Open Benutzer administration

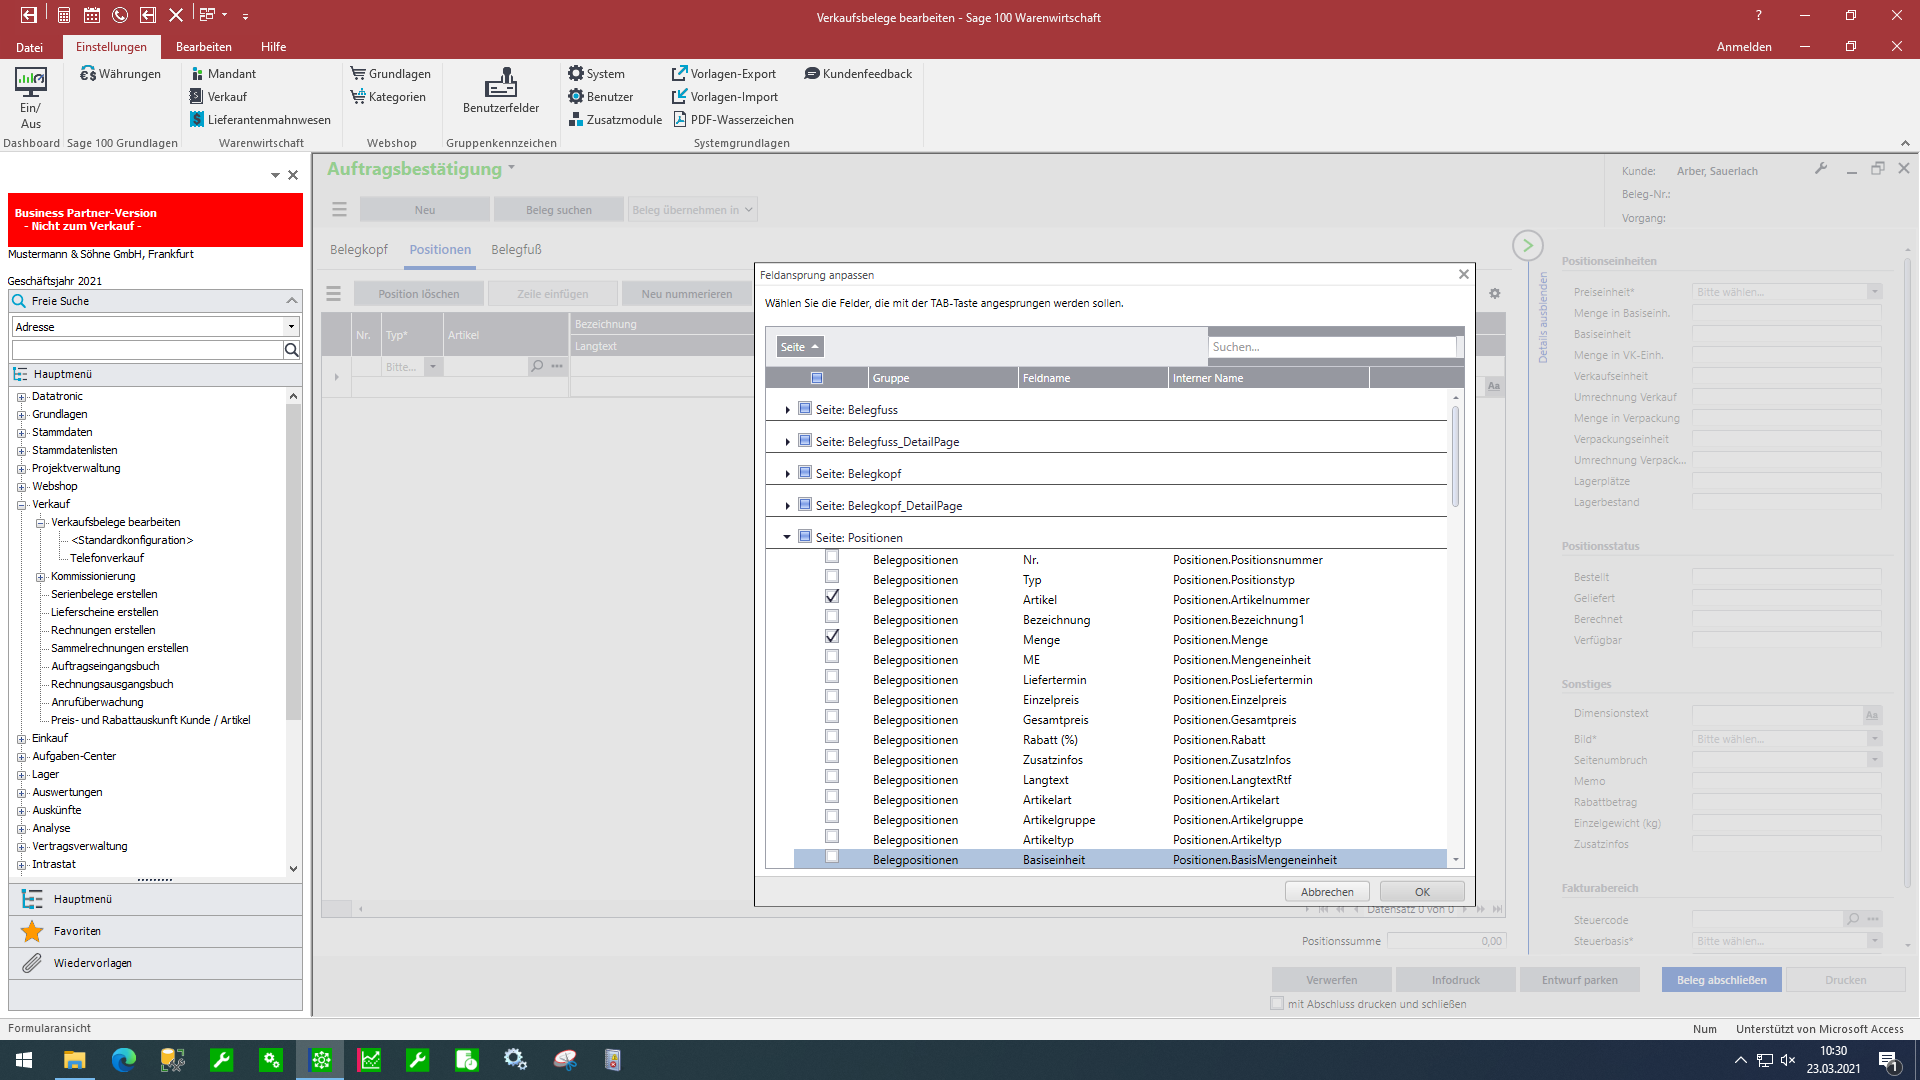tap(601, 97)
